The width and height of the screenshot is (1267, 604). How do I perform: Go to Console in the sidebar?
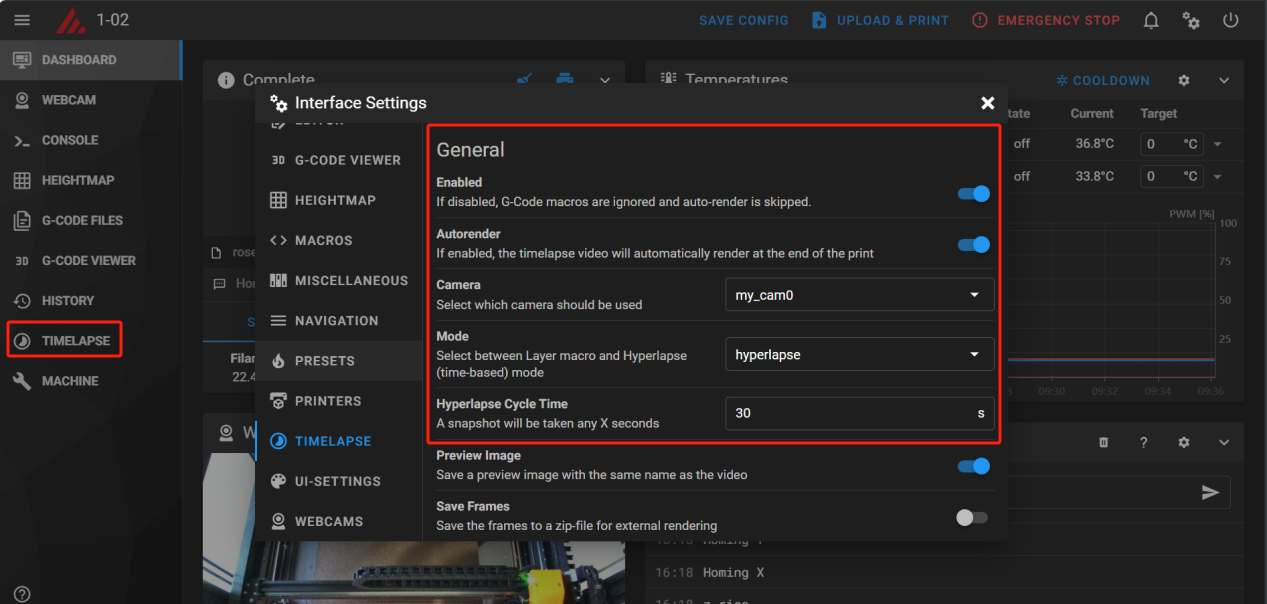[x=90, y=140]
